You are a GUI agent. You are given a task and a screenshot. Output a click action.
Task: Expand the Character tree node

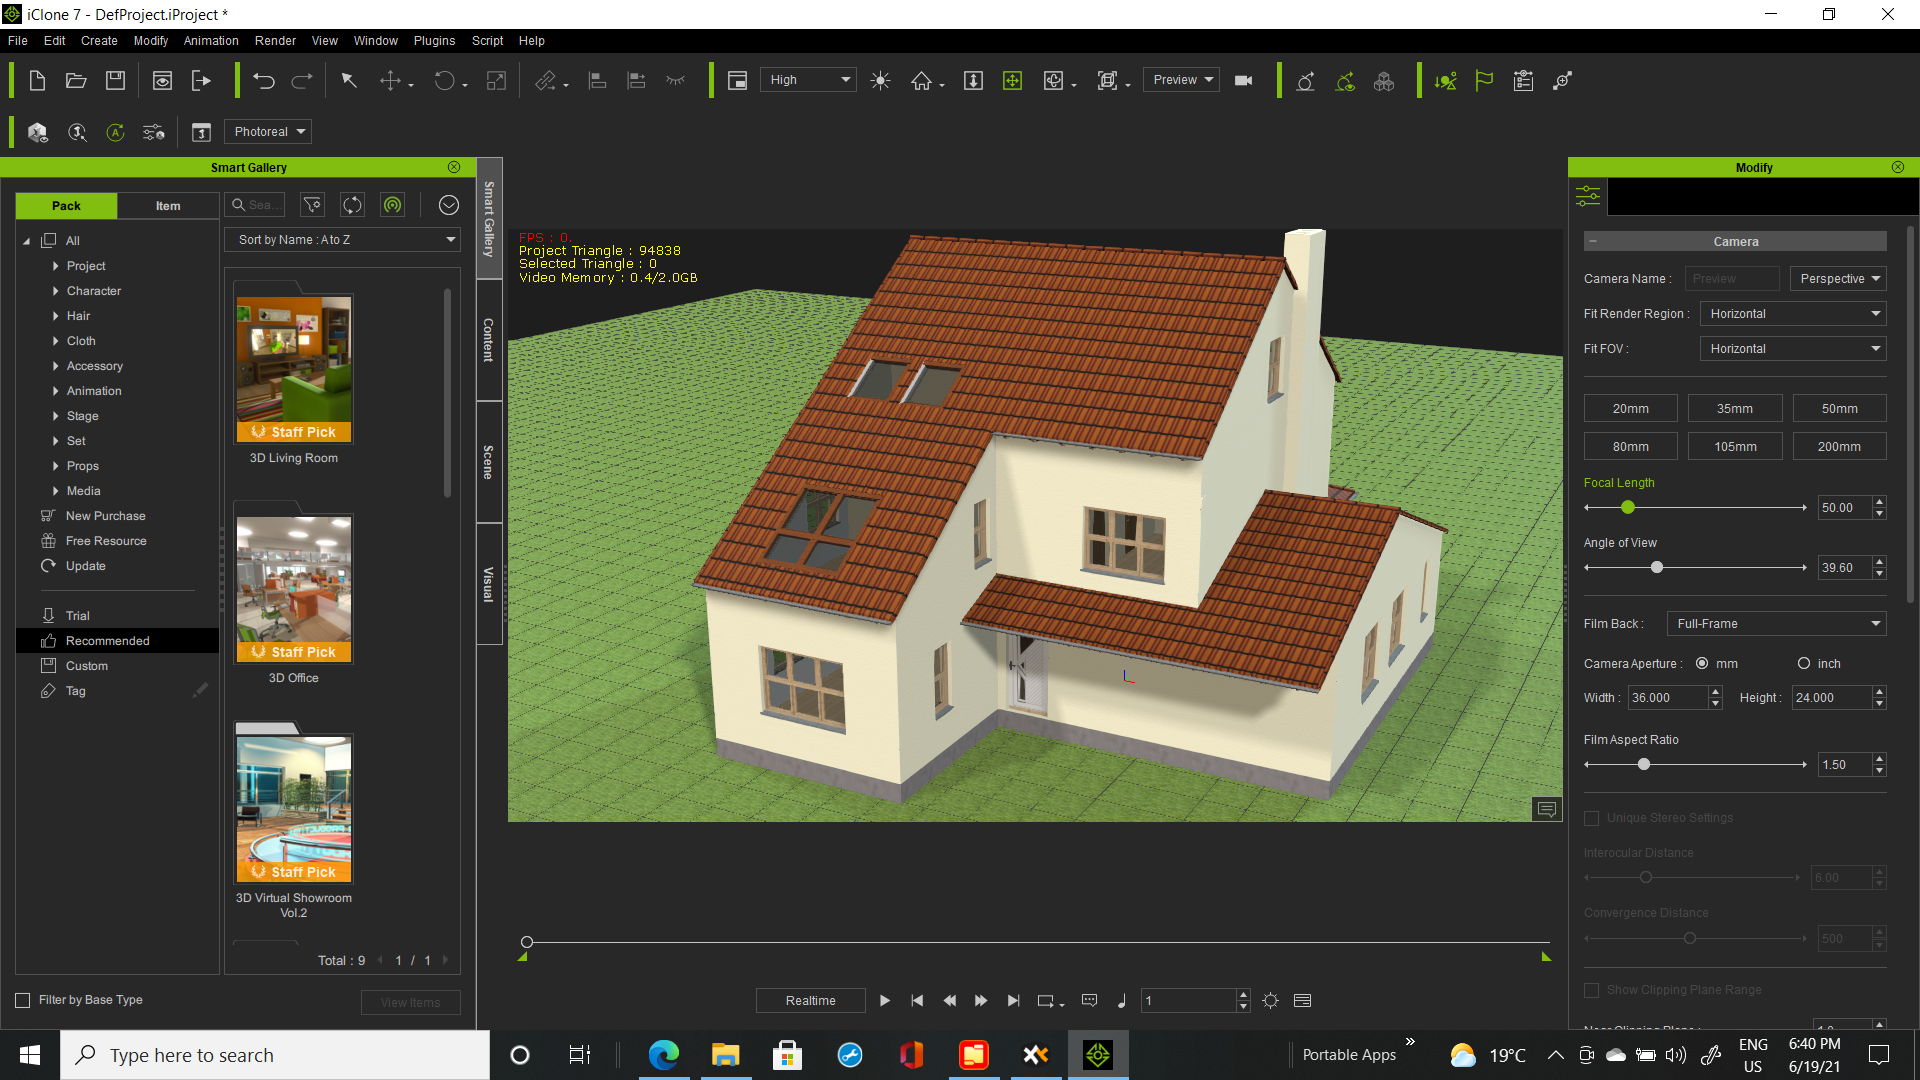point(55,291)
